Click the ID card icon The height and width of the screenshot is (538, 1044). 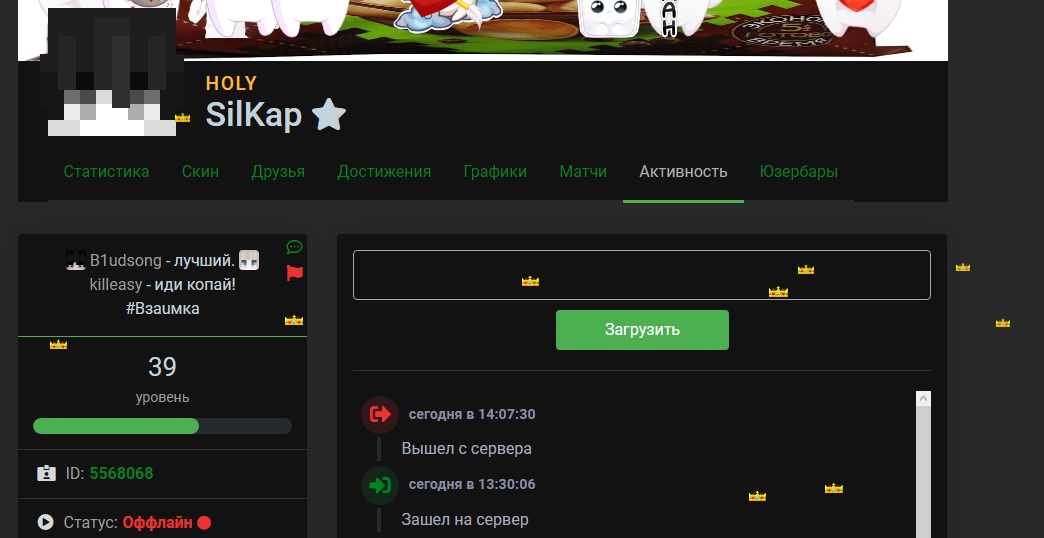point(46,473)
